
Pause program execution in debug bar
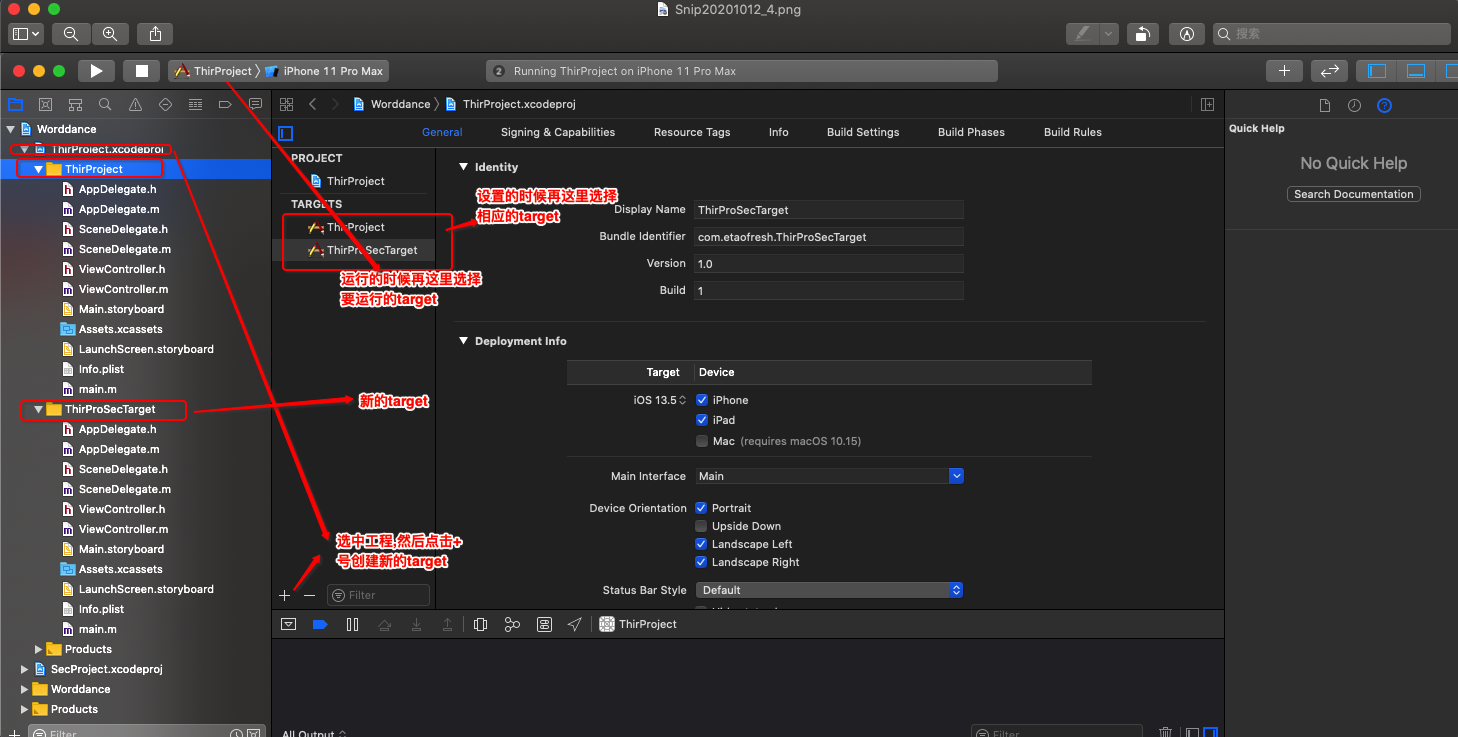point(352,624)
